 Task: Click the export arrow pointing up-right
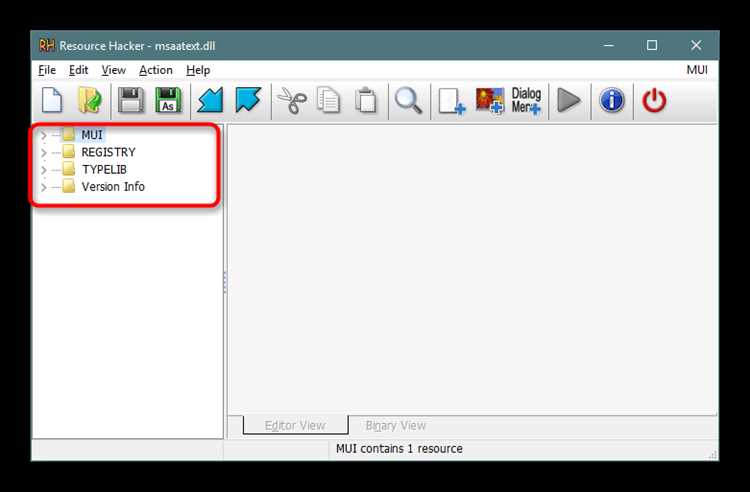[x=248, y=101]
